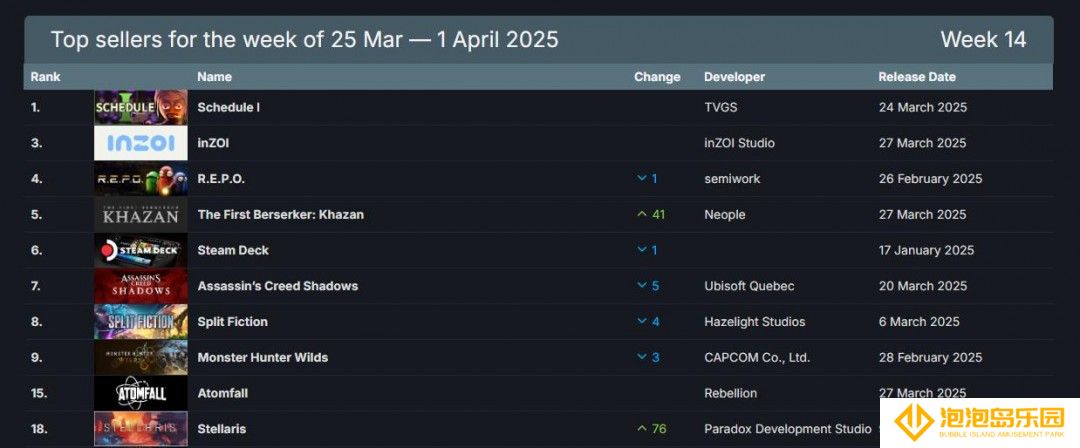This screenshot has height=448, width=1080.
Task: Open the CAPCOM Co., Ltd. developer link
Action: click(757, 358)
